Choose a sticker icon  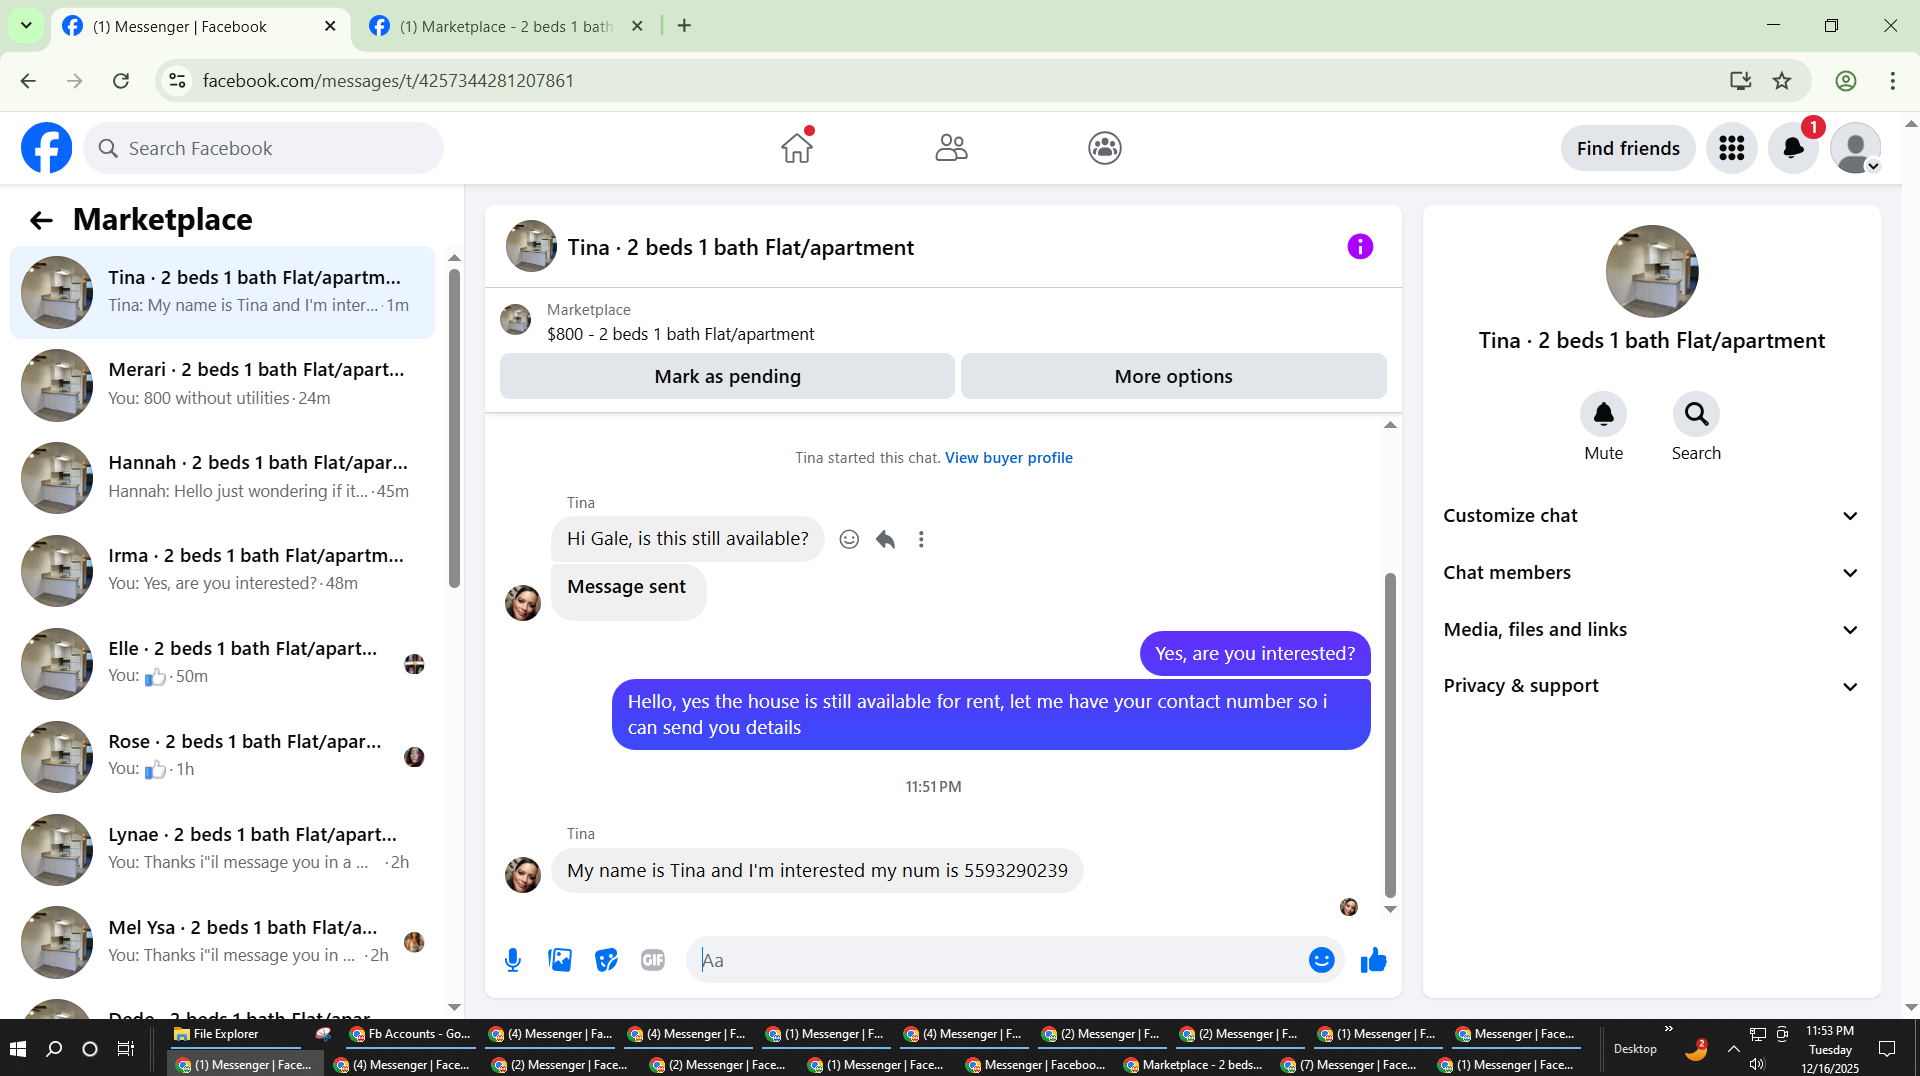click(606, 960)
